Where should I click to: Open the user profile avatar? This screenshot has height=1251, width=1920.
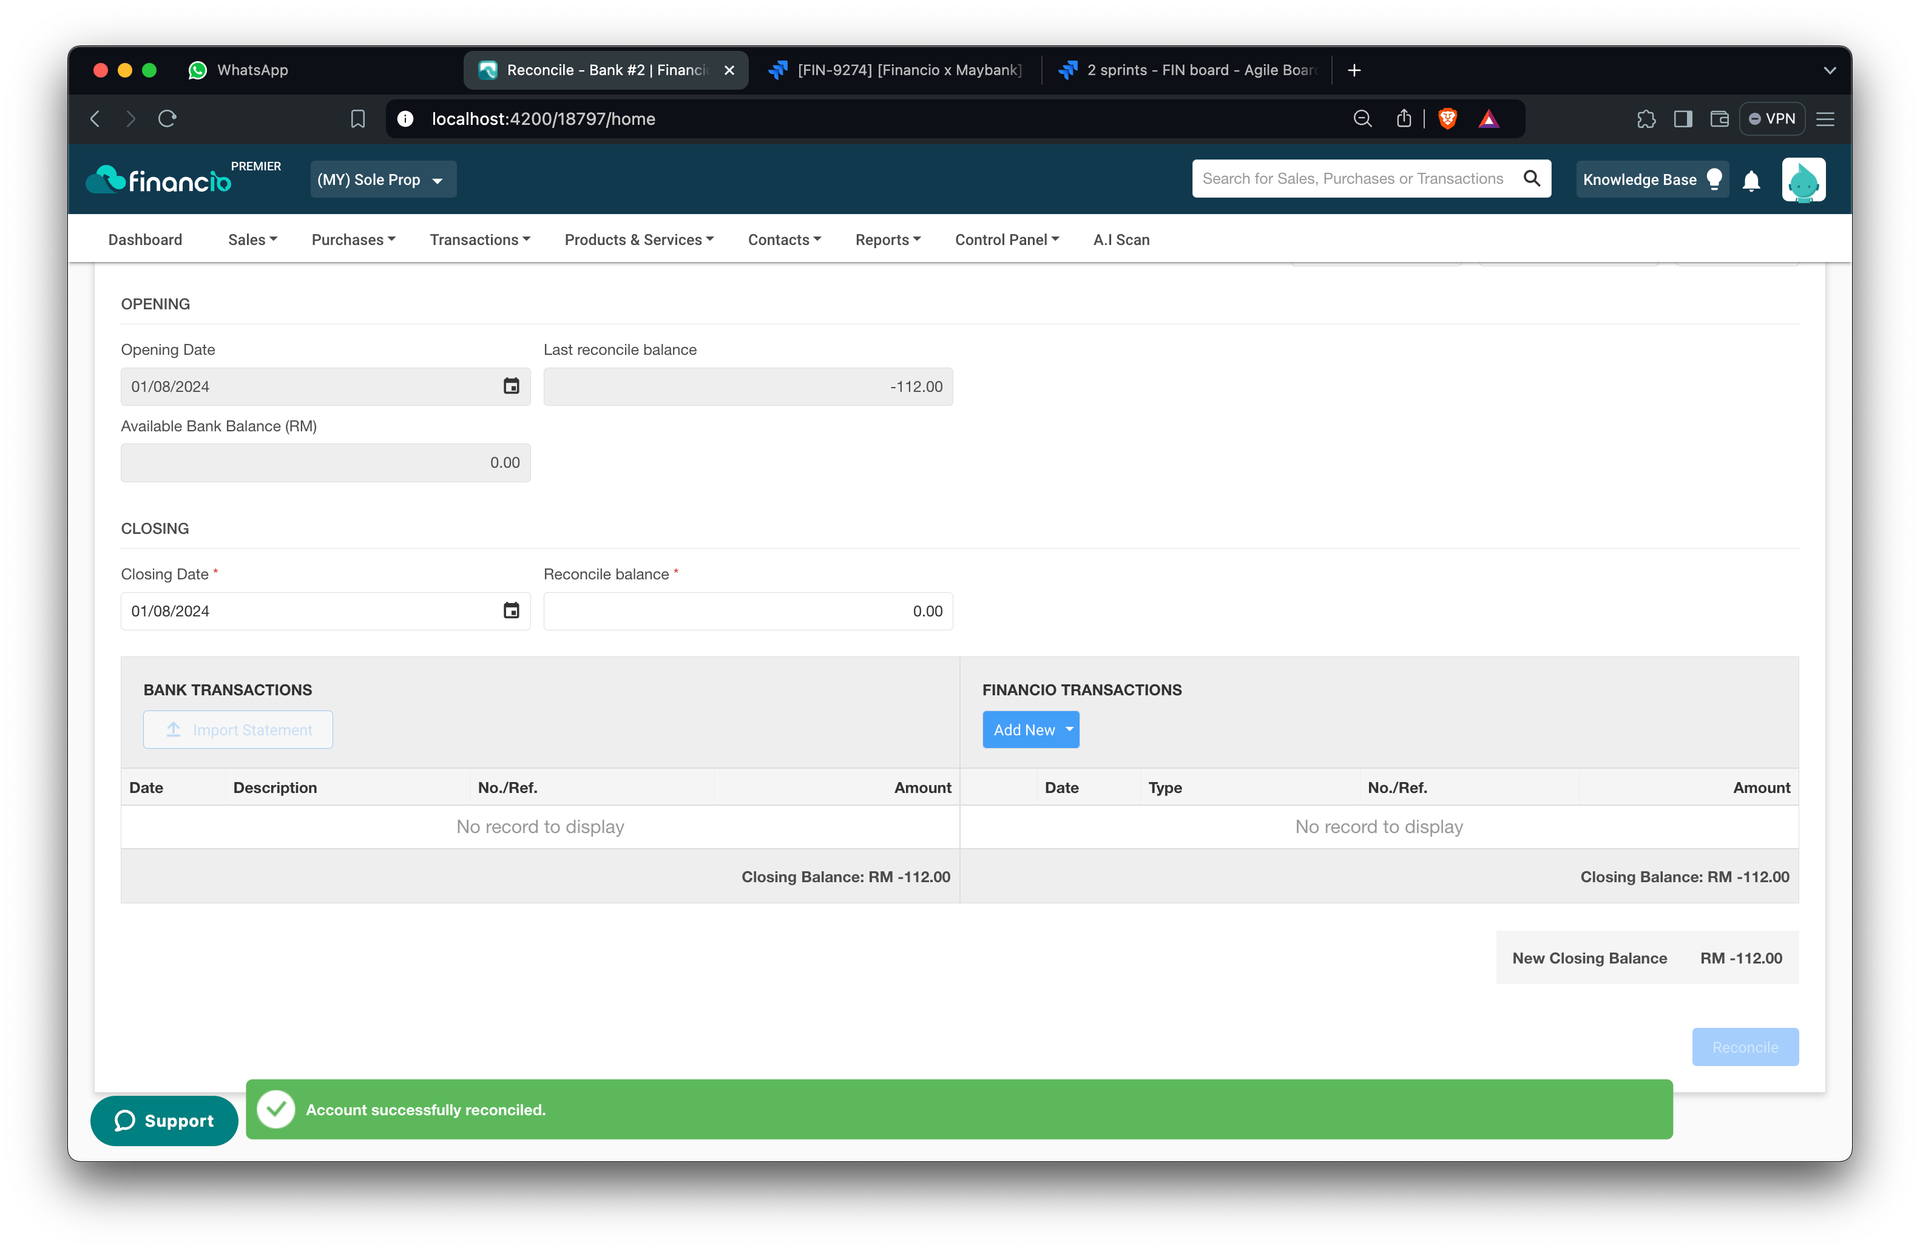pyautogui.click(x=1803, y=179)
